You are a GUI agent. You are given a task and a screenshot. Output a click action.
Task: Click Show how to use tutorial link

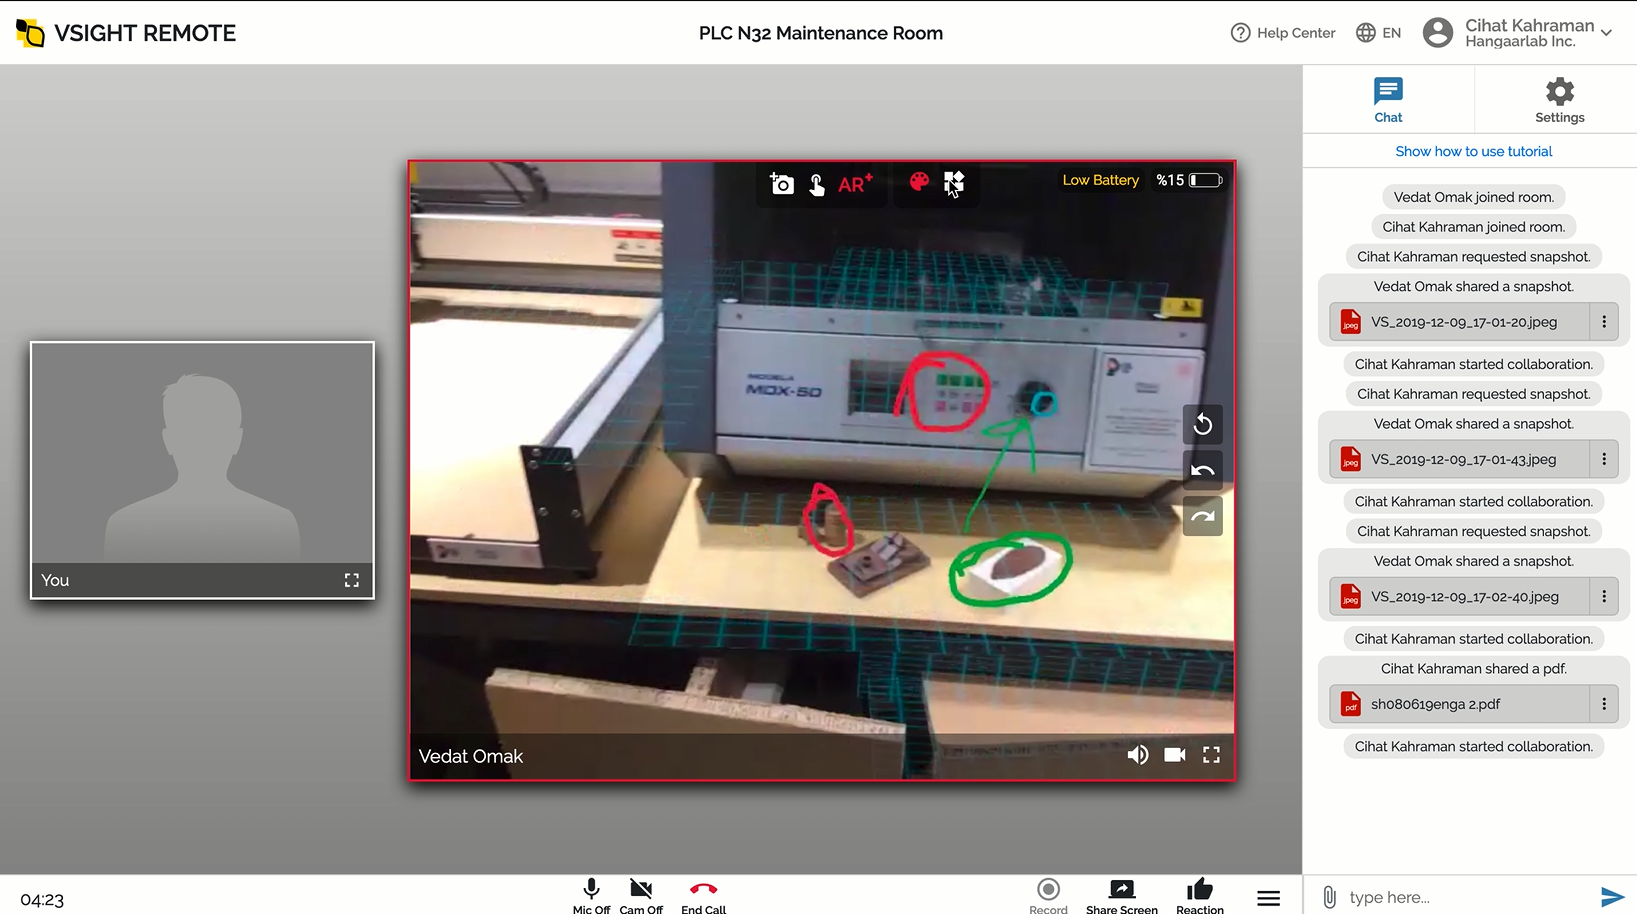1473,152
